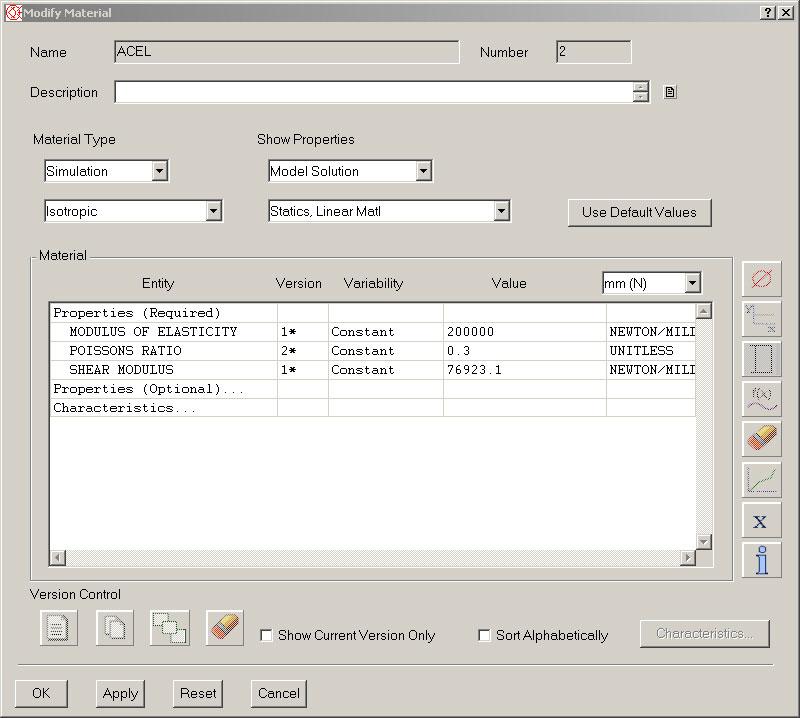Click the Value column header
The height and width of the screenshot is (718, 800).
pyautogui.click(x=509, y=283)
